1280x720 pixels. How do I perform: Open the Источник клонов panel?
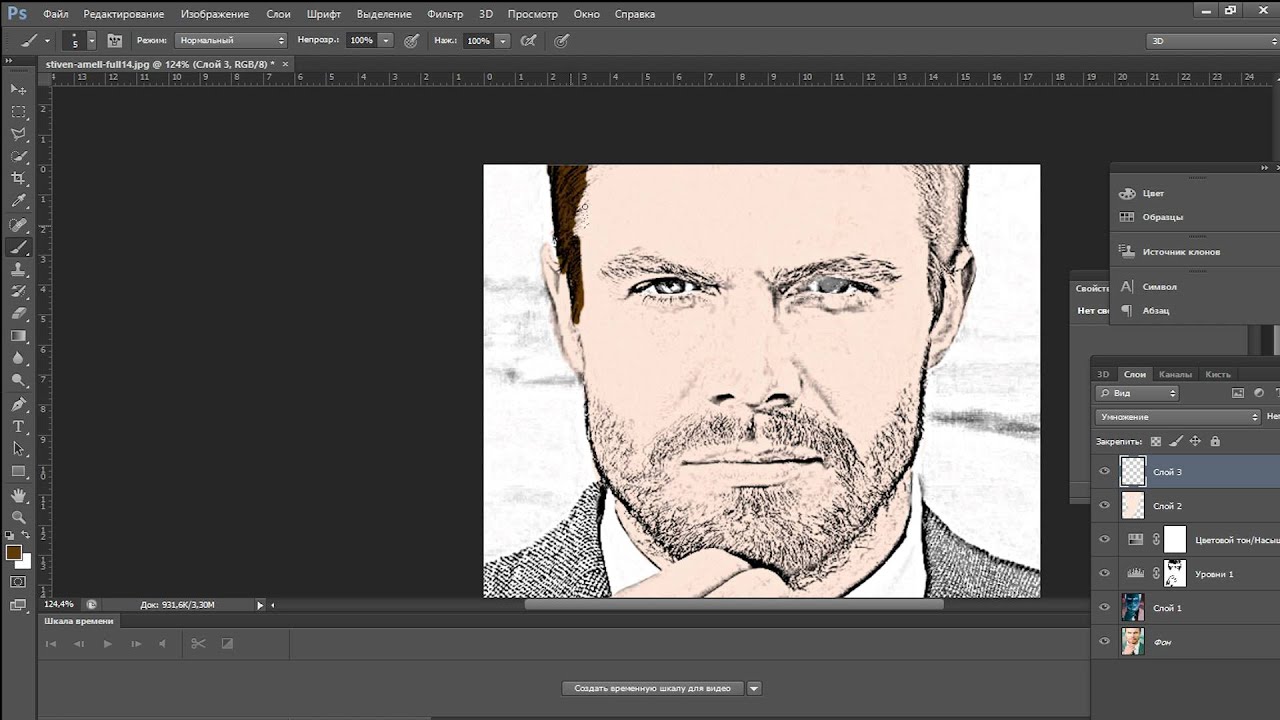(1180, 252)
